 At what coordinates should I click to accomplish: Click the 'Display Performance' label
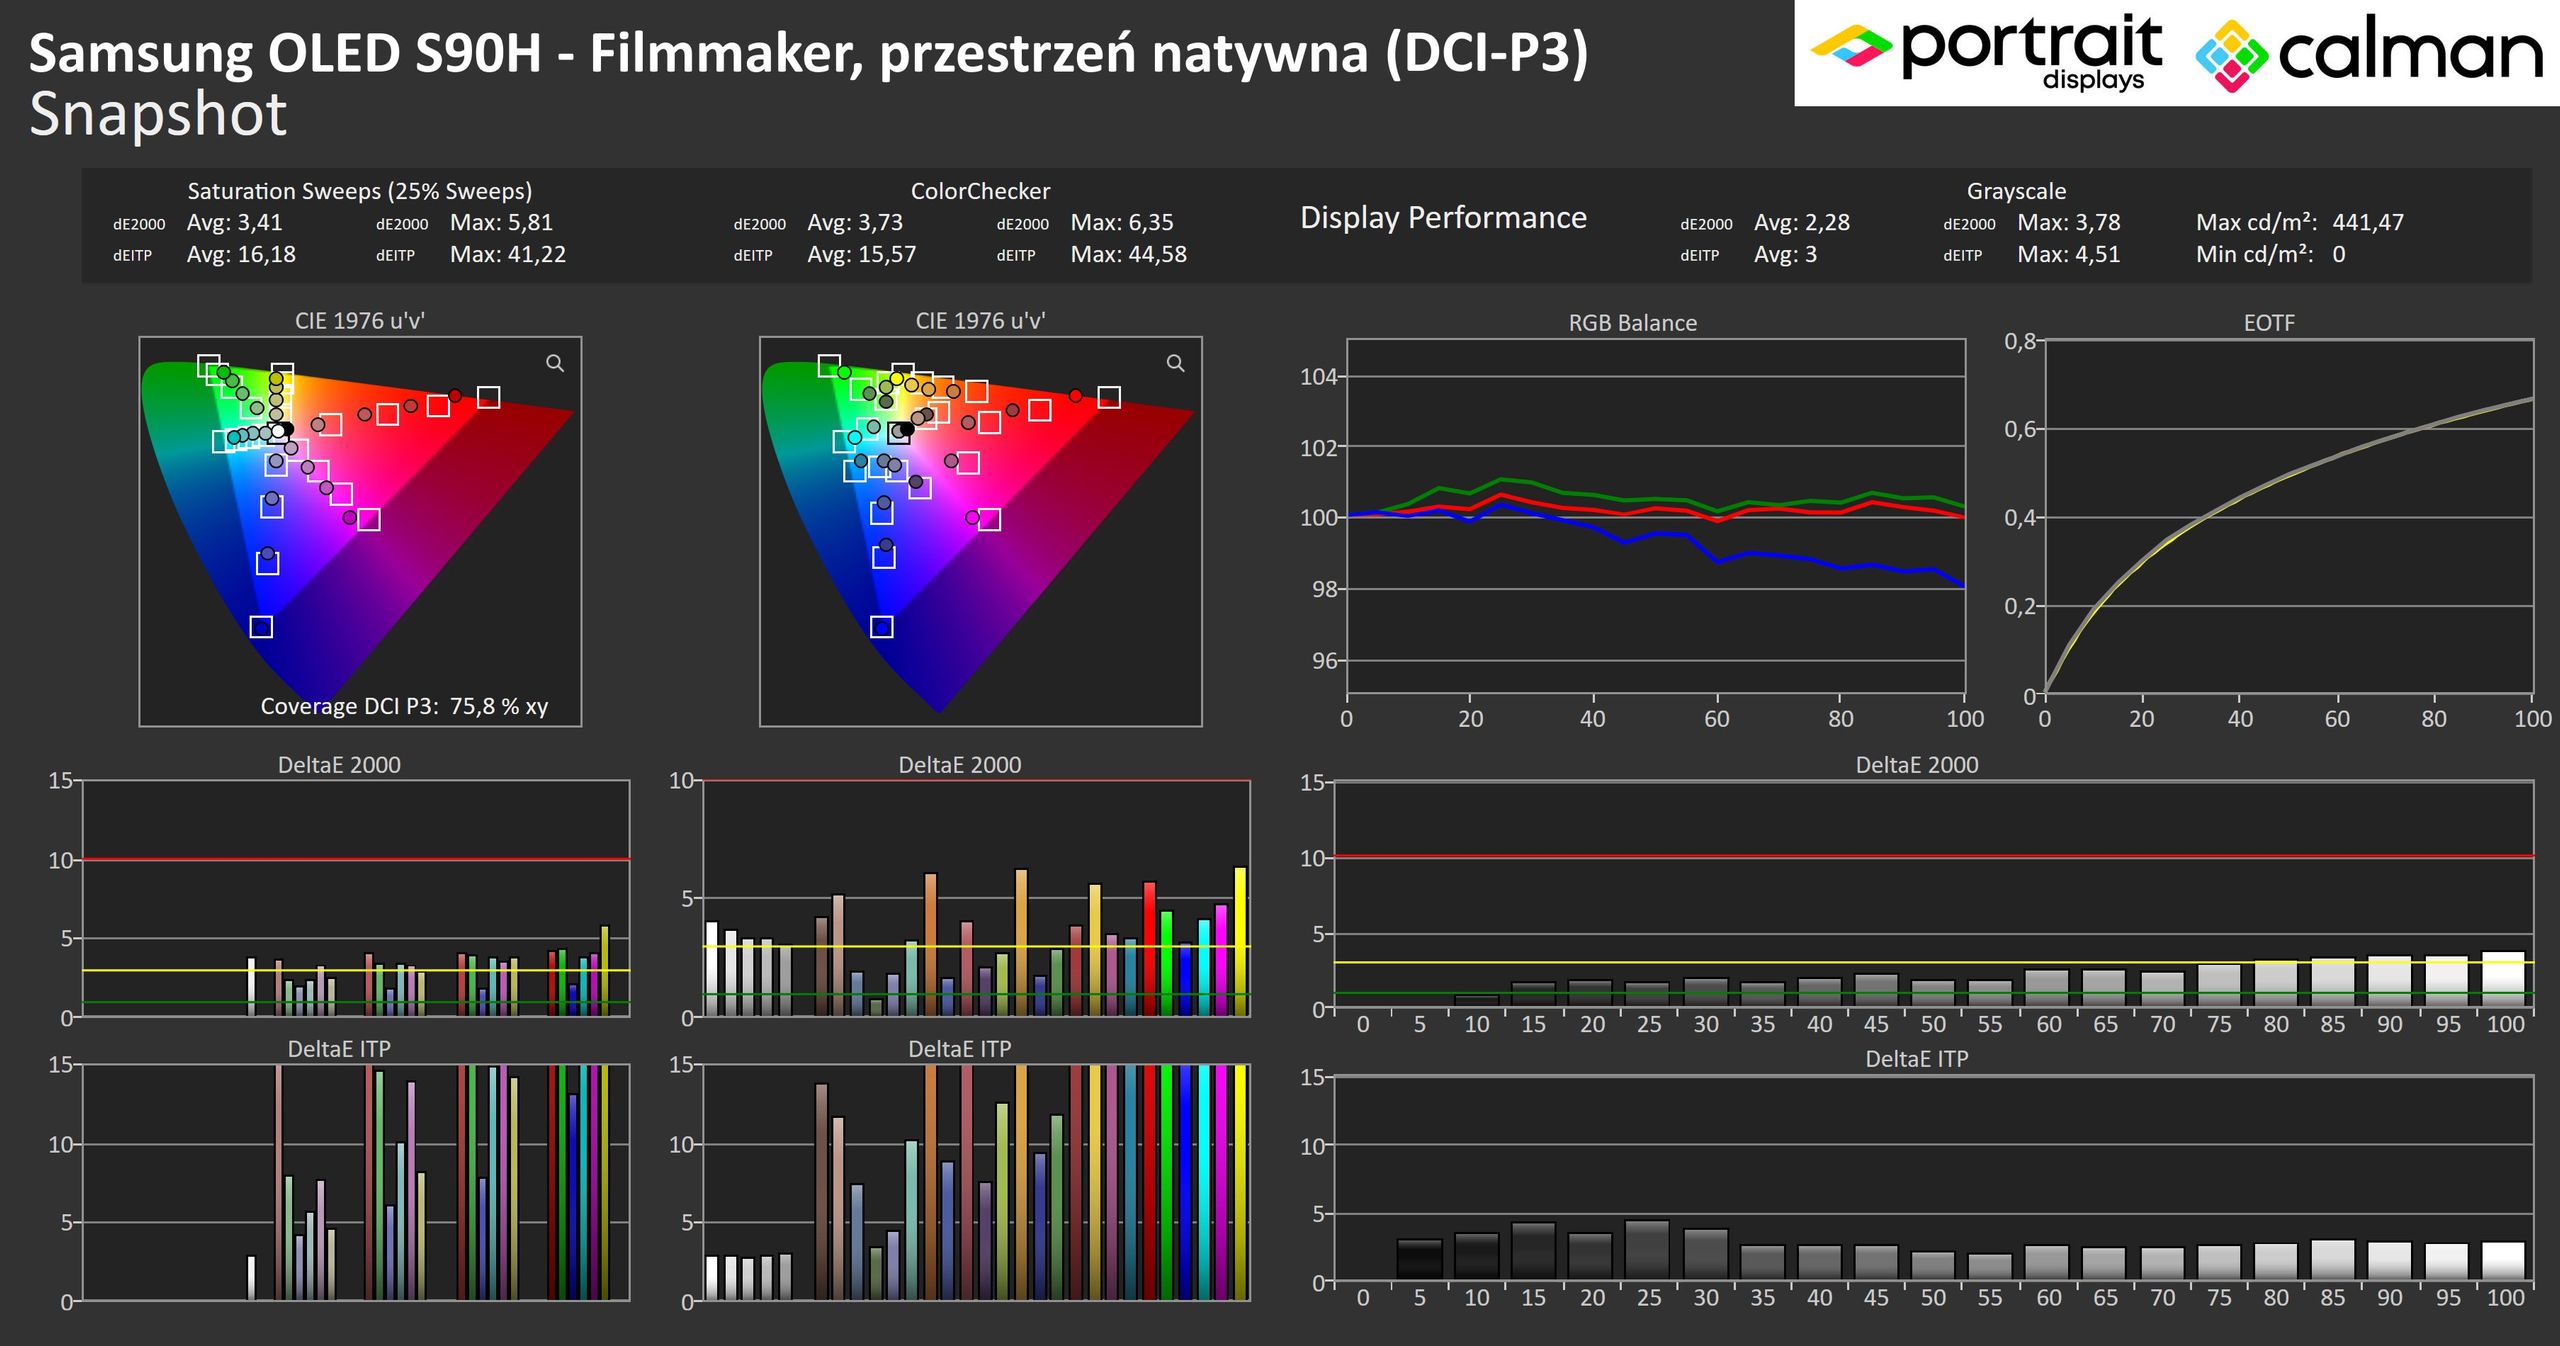tap(1443, 218)
